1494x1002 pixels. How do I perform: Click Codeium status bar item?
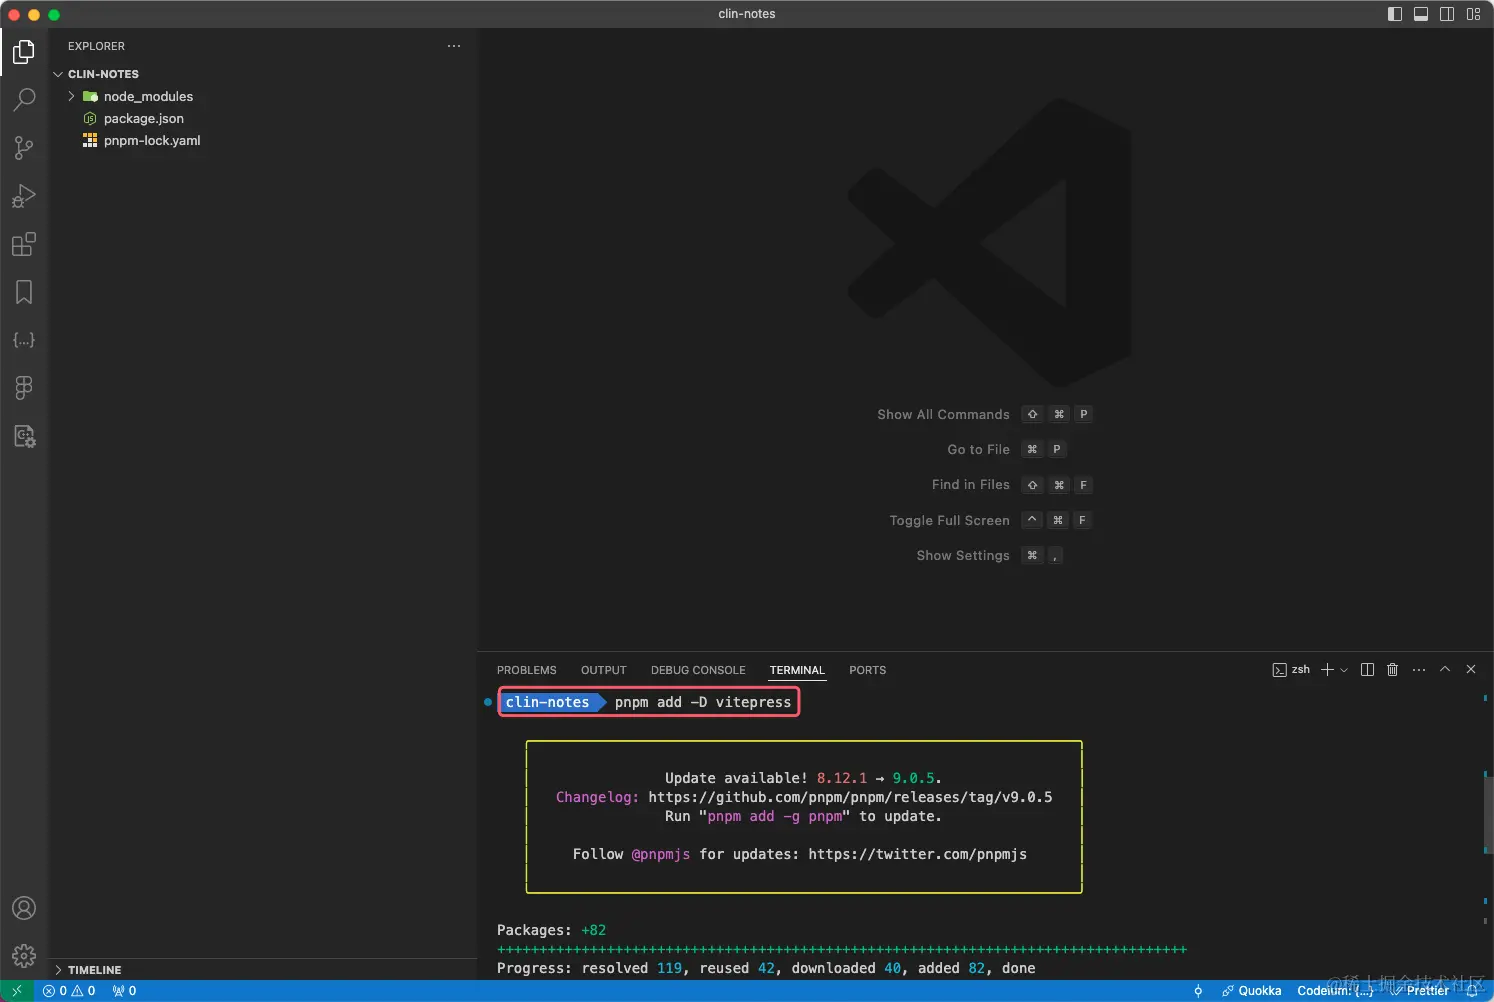(1335, 991)
